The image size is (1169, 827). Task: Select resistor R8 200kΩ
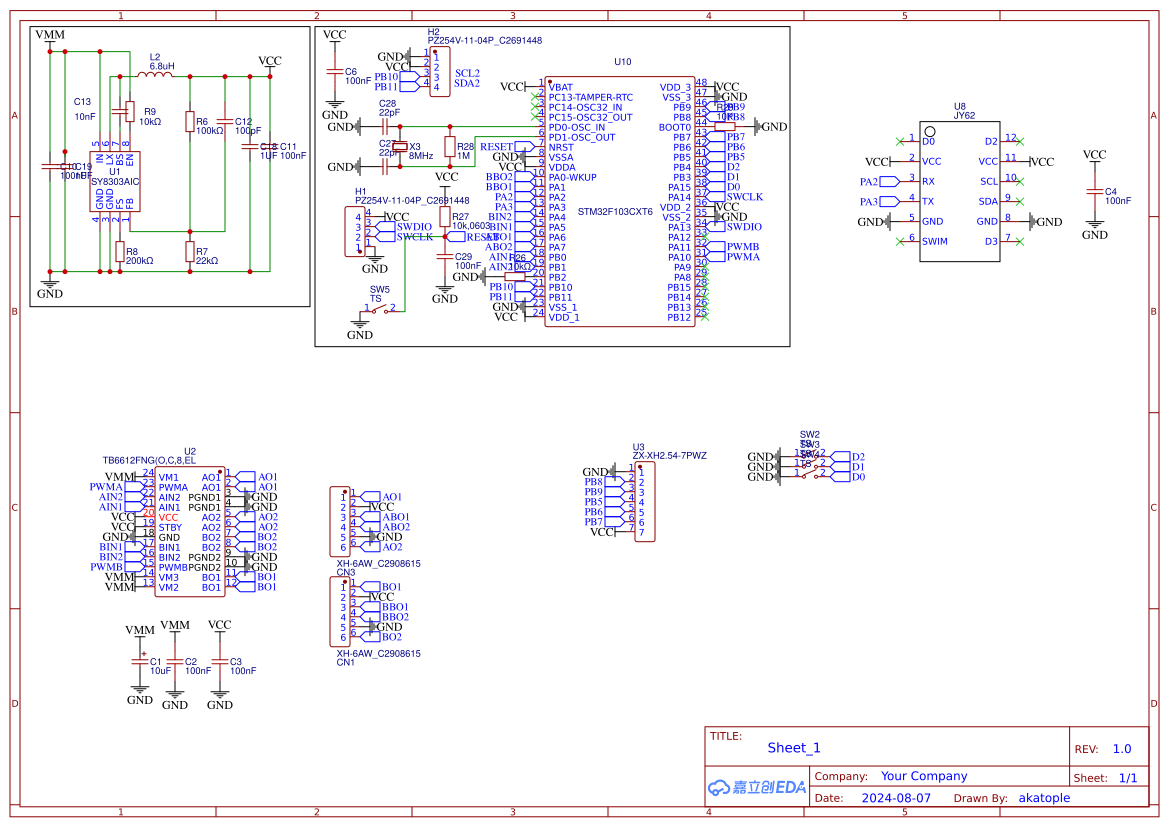click(x=119, y=251)
